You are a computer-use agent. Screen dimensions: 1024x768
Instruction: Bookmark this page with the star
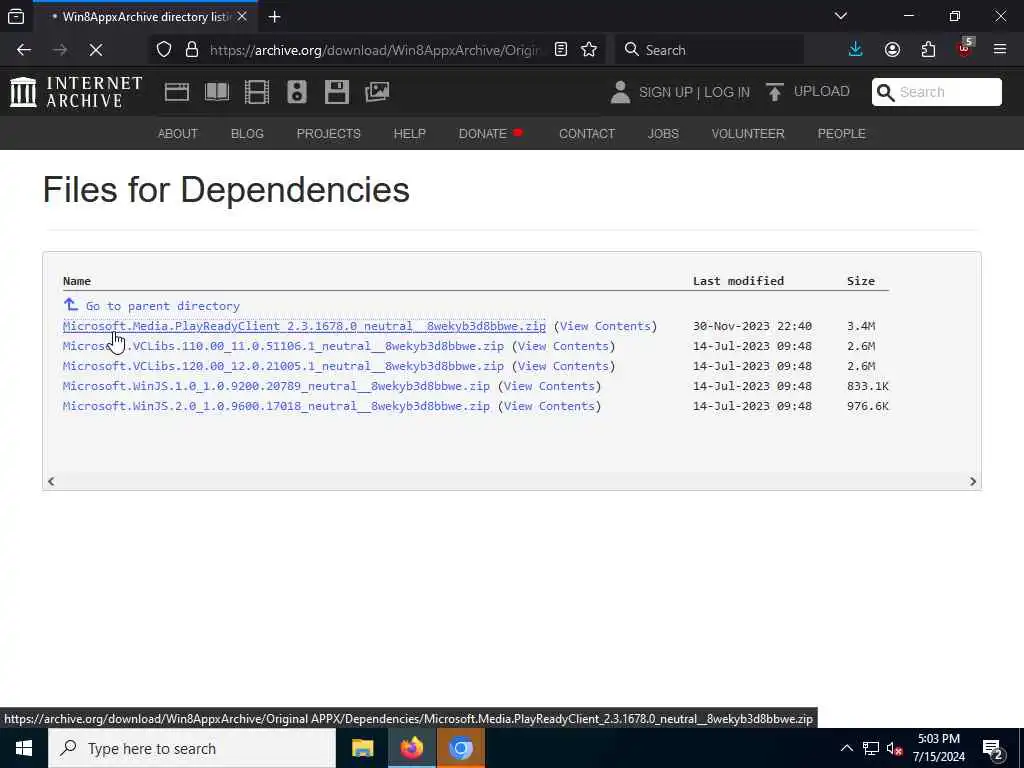pyautogui.click(x=589, y=50)
